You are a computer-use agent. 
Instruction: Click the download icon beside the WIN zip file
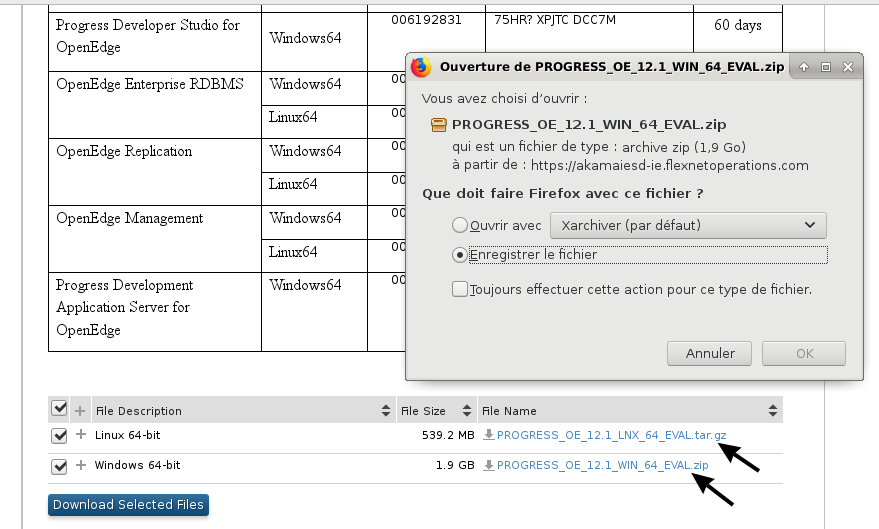(488, 465)
